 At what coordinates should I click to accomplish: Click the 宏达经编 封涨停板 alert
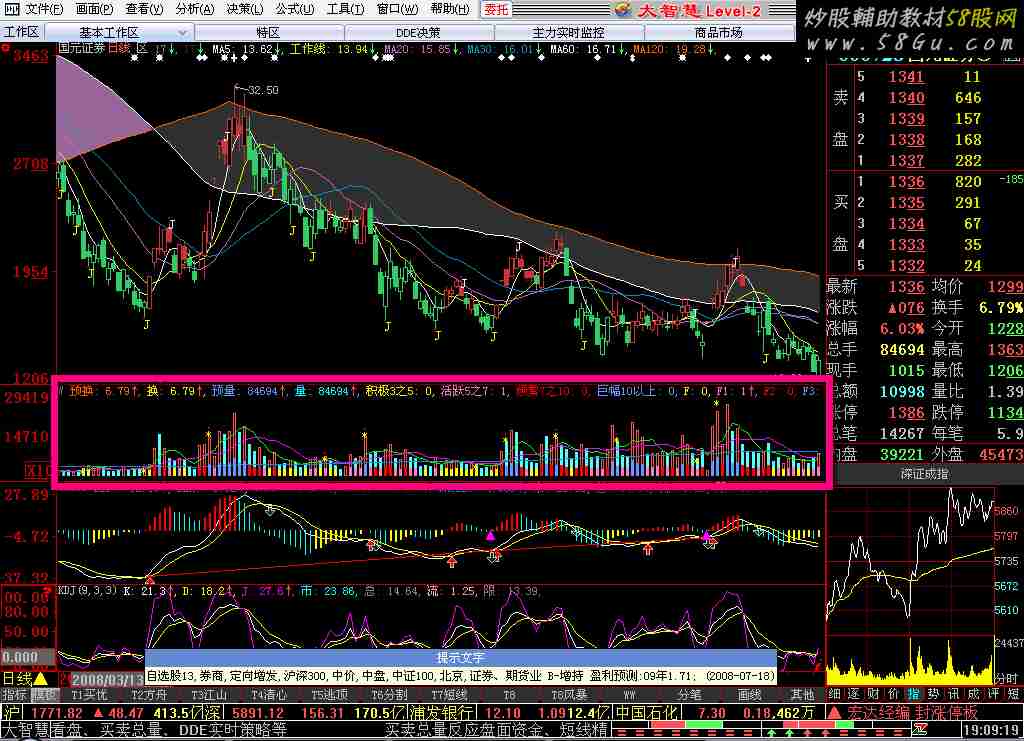[911, 712]
